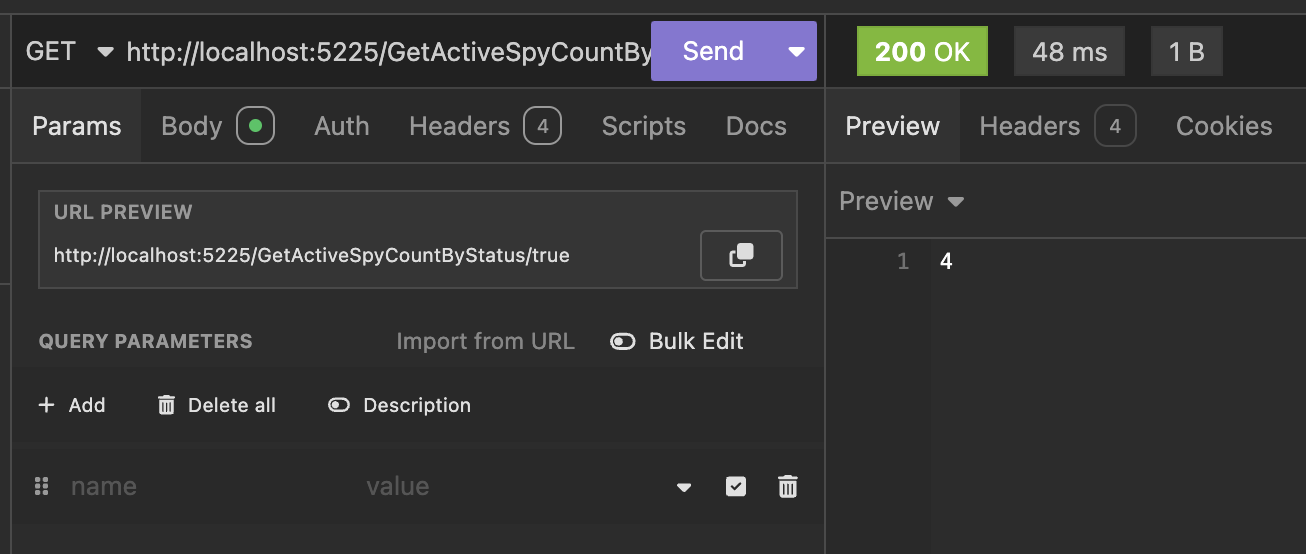Image resolution: width=1306 pixels, height=554 pixels.
Task: Click the plus Add parameter icon
Action: click(46, 405)
